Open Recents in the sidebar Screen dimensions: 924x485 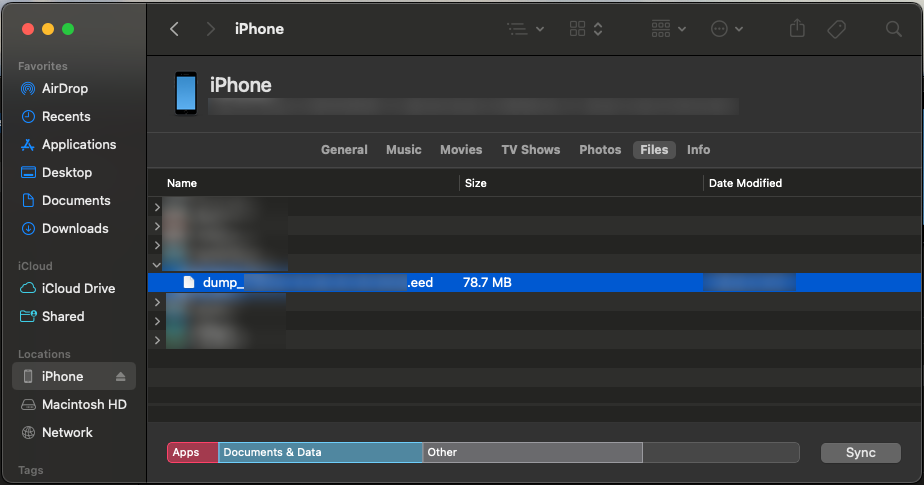tap(65, 116)
